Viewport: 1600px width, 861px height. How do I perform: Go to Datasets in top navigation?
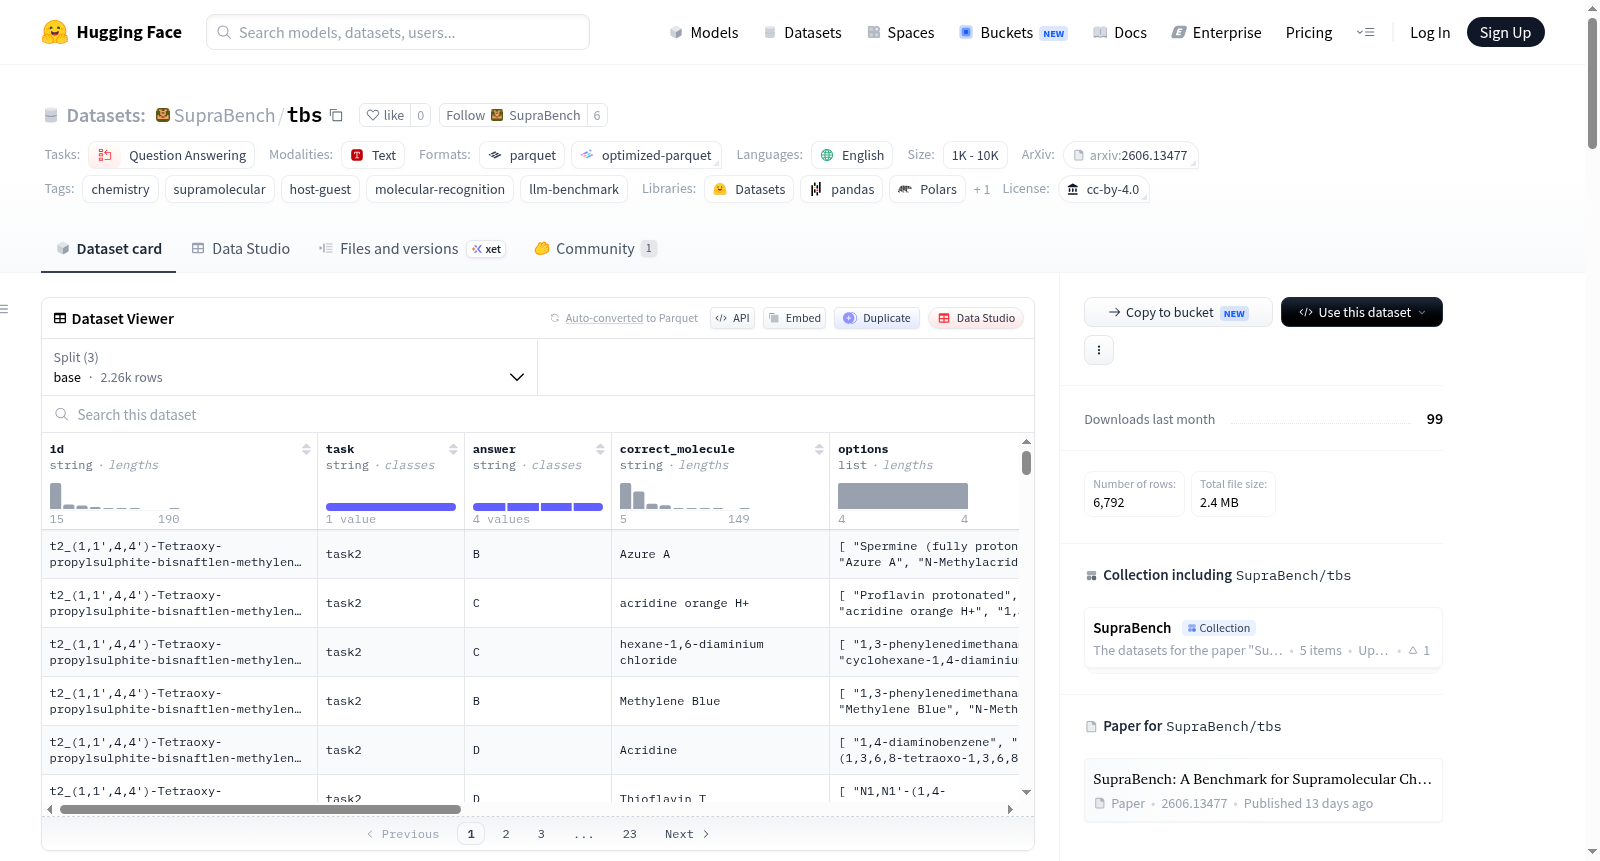[803, 32]
